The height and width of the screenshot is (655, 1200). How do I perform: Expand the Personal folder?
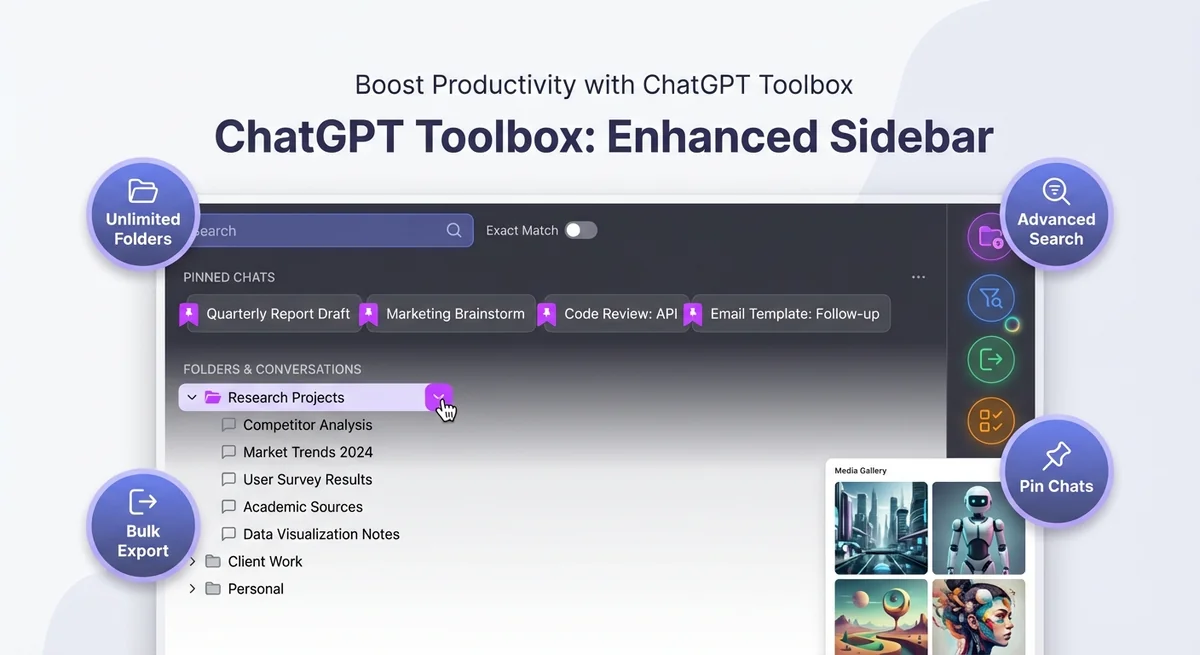coord(192,589)
